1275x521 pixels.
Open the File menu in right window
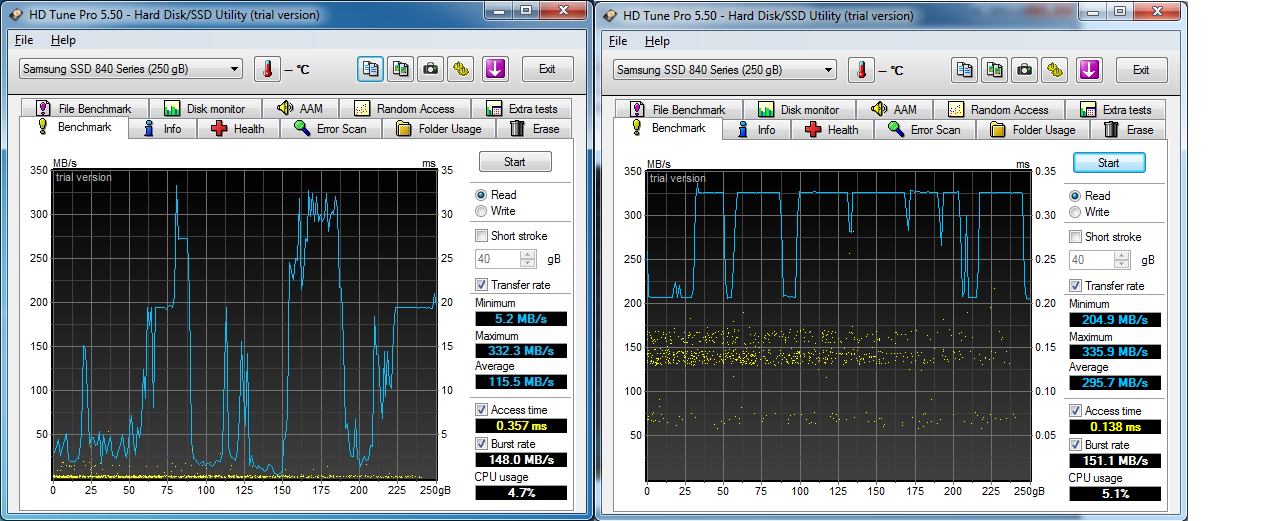pyautogui.click(x=618, y=41)
